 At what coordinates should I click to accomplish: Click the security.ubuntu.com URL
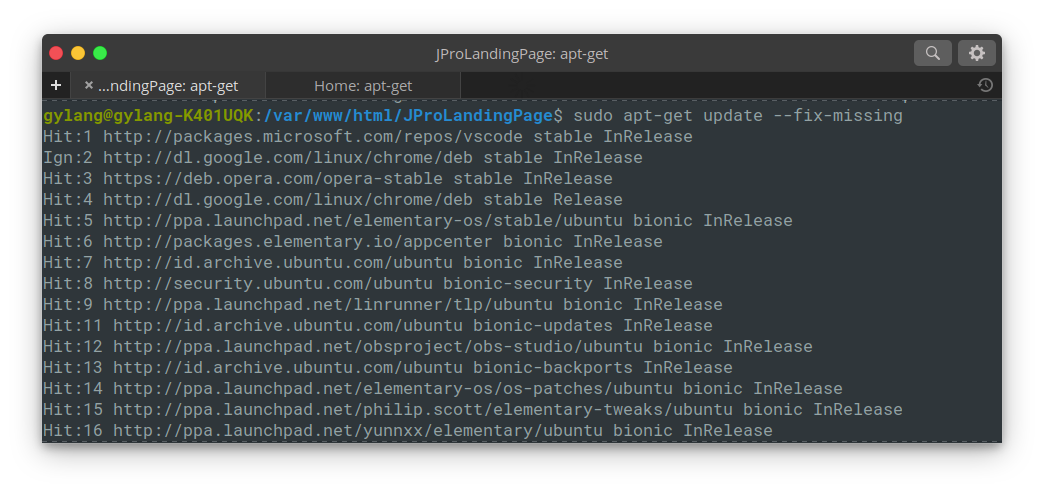[268, 283]
